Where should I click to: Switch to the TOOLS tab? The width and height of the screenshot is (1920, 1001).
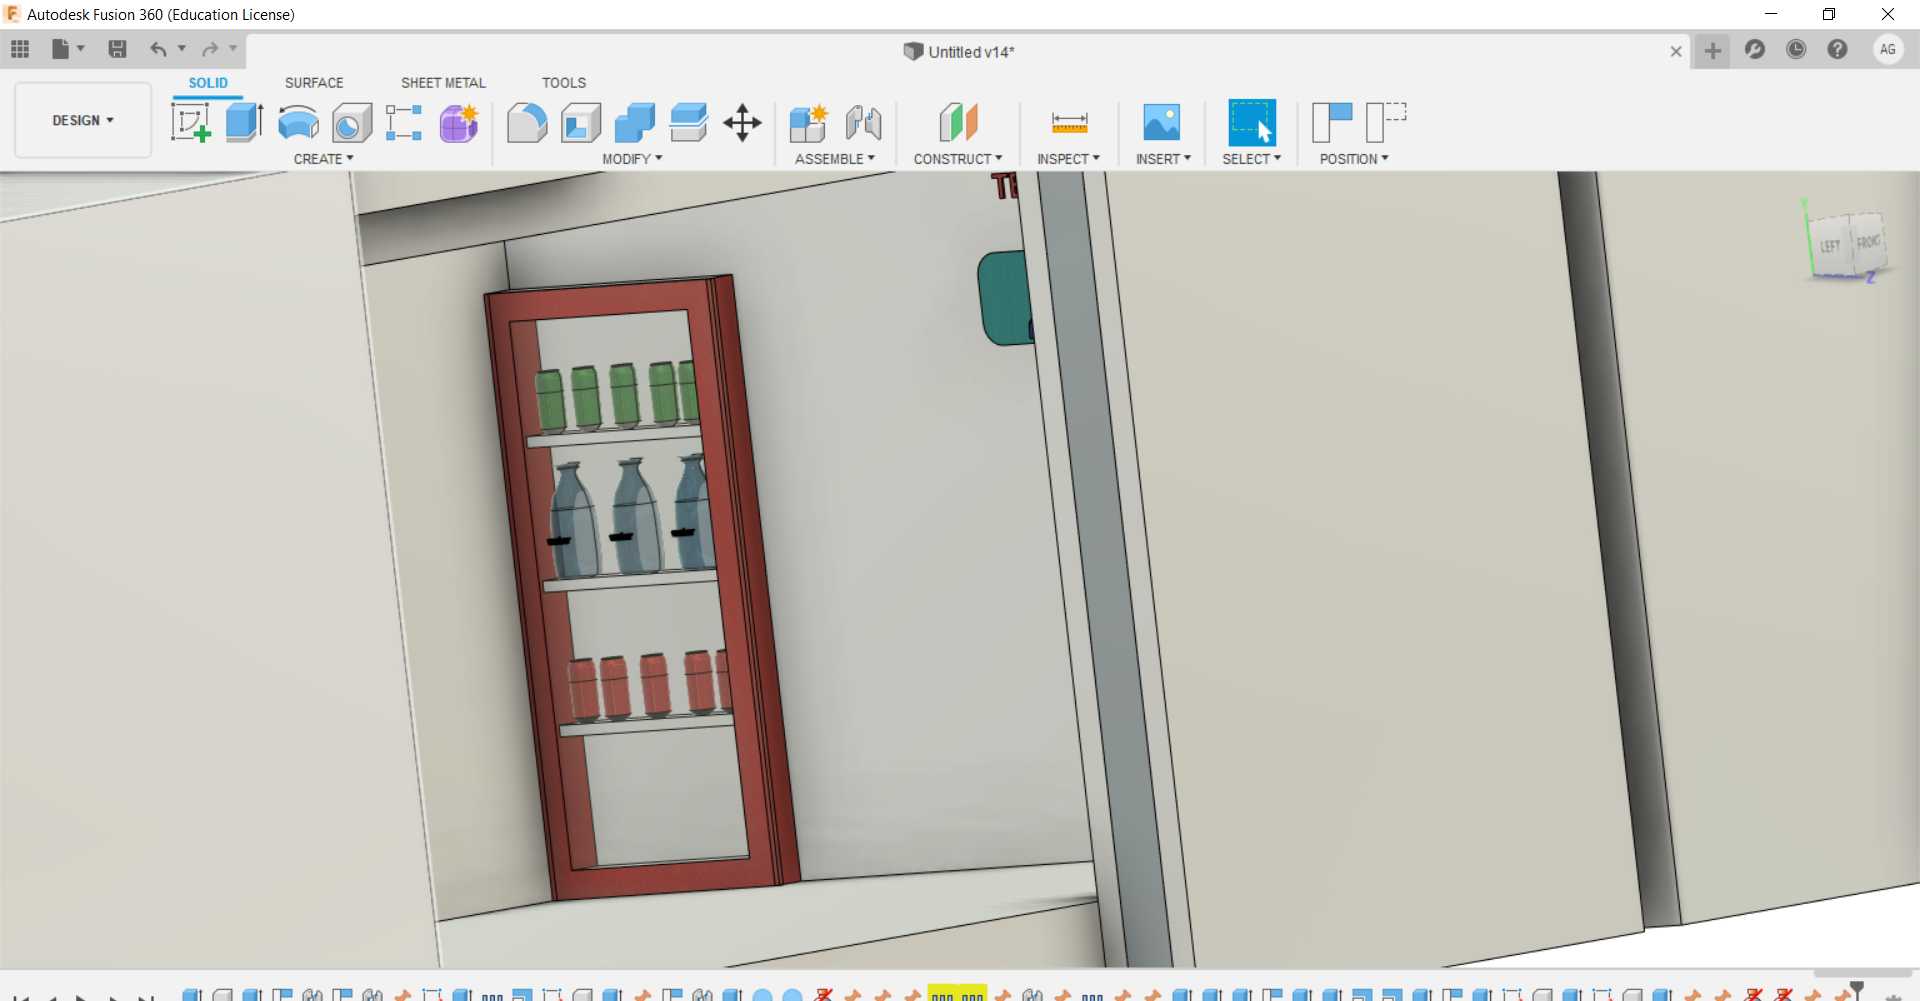click(564, 83)
